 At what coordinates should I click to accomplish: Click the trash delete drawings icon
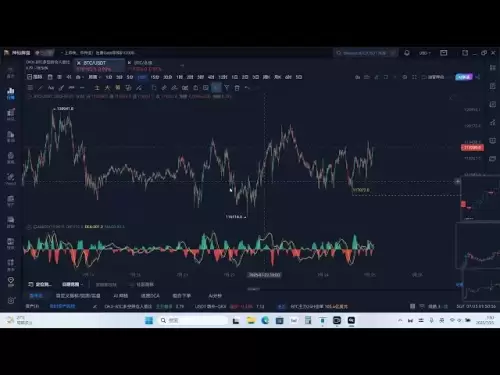tap(237, 88)
